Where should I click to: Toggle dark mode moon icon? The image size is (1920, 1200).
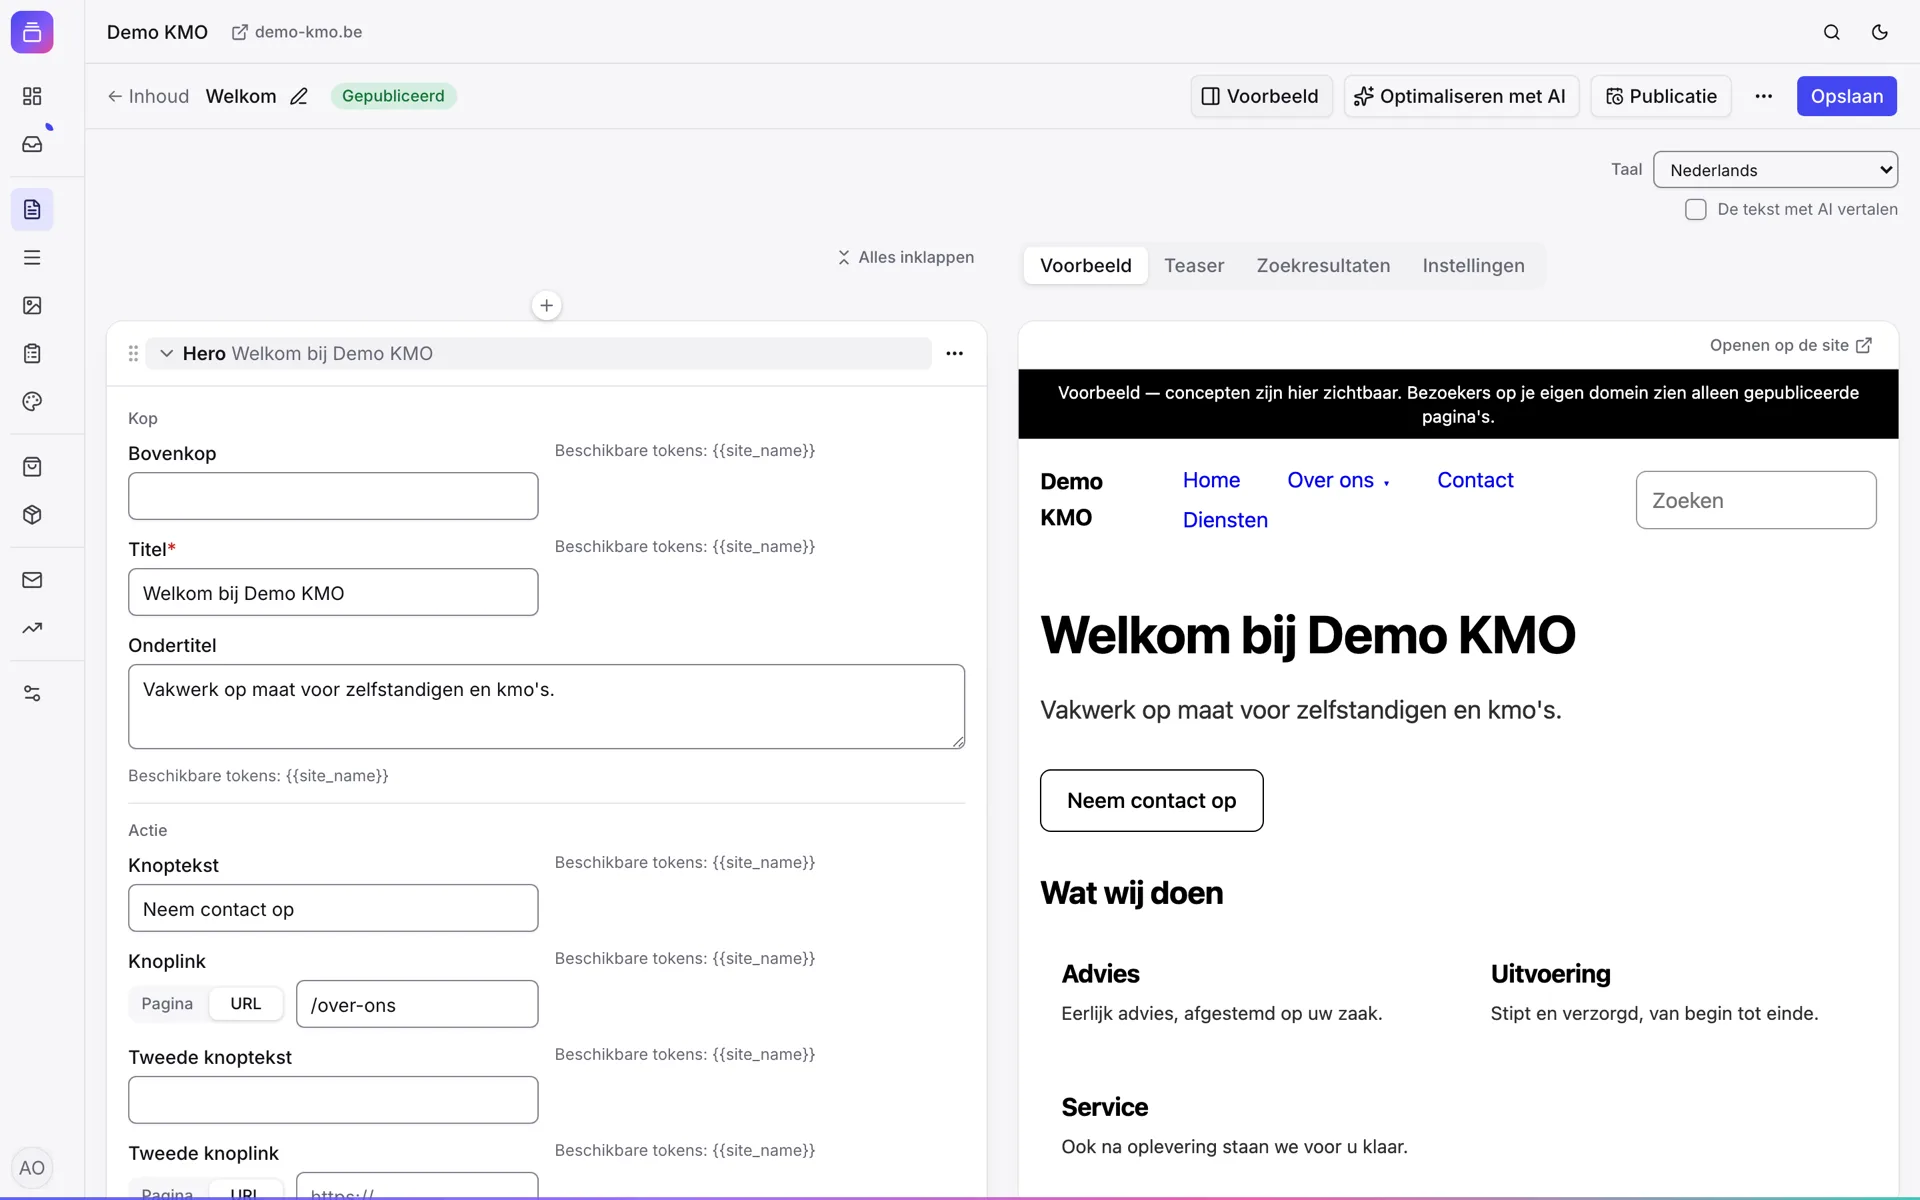pos(1879,32)
